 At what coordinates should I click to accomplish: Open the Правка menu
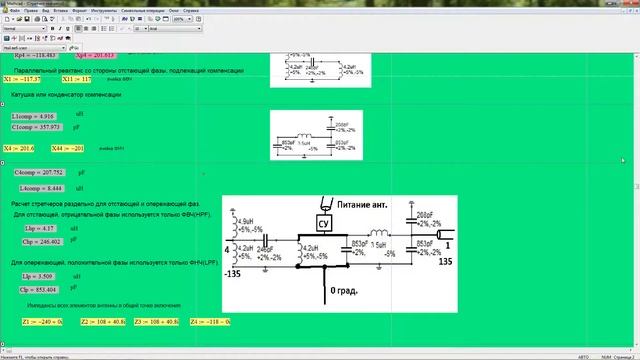(x=31, y=11)
